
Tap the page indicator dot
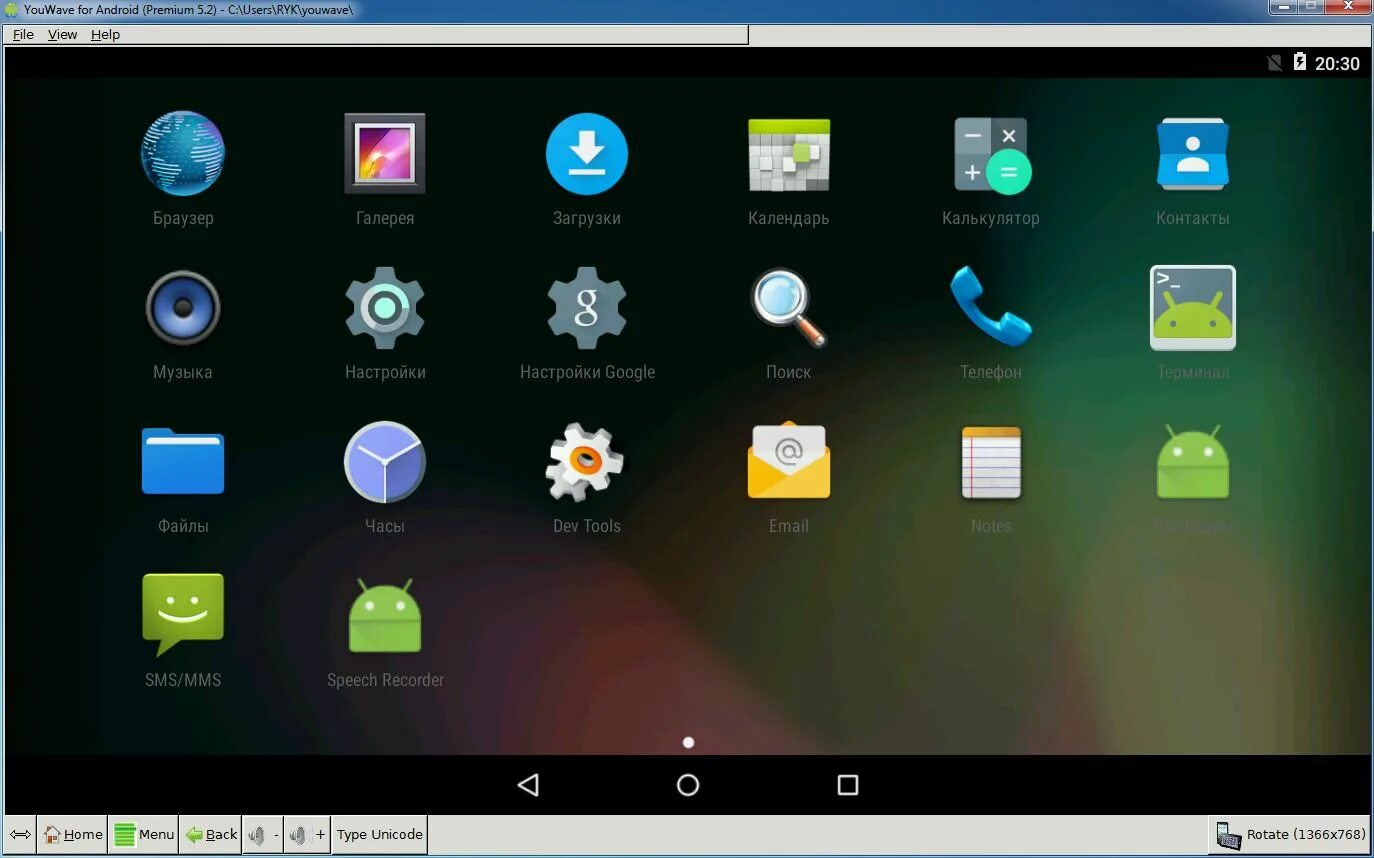(x=688, y=742)
